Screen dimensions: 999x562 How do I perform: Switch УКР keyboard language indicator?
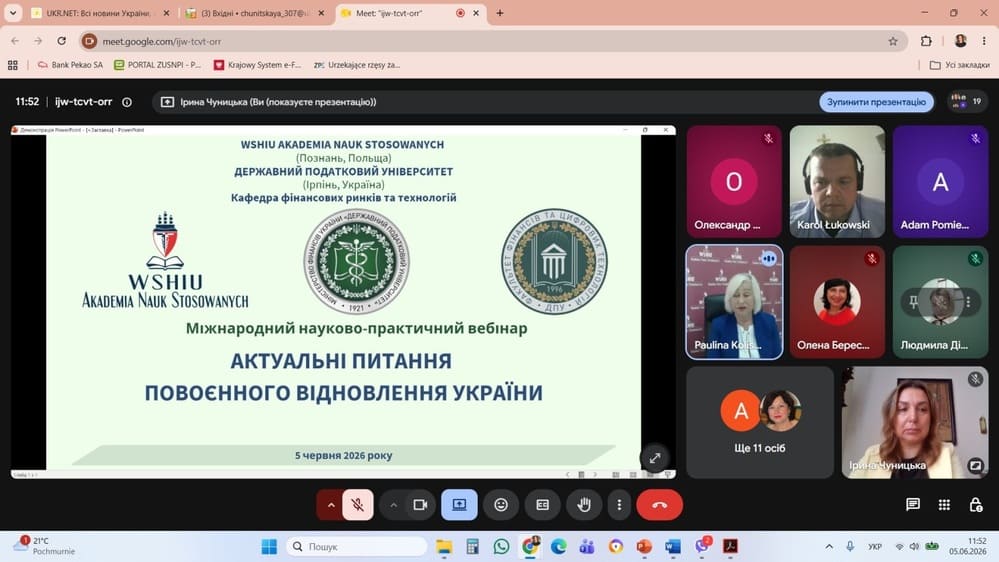tap(875, 546)
